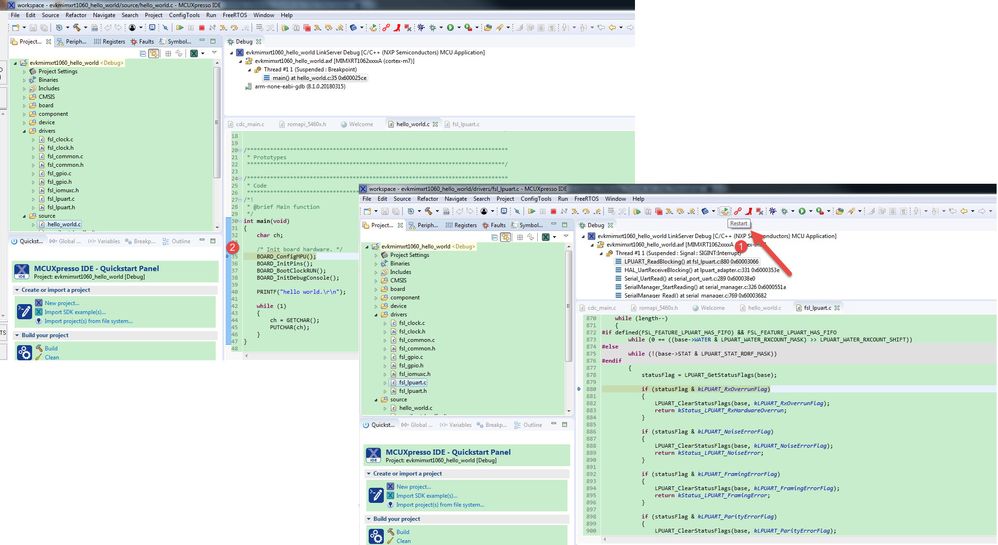The image size is (998, 545).
Task: Select LPUART_ReadBlocking() stack frame in front Debug
Action: [x=691, y=261]
